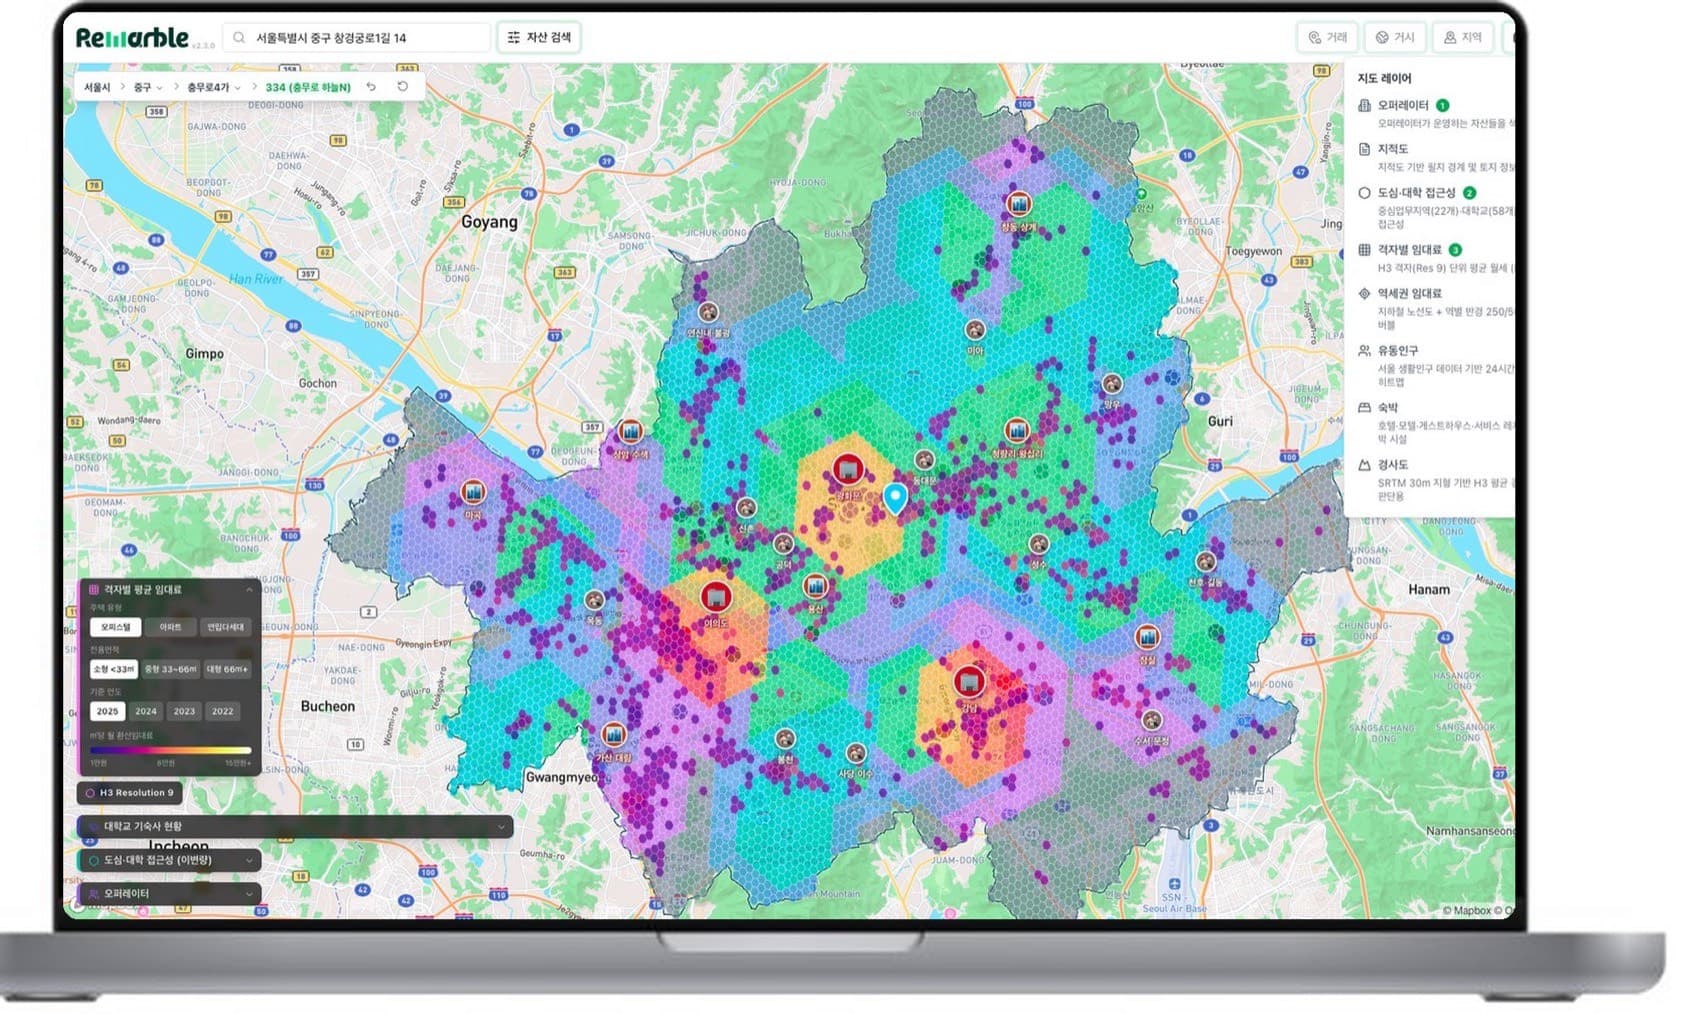The width and height of the screenshot is (1700, 1014).
Task: Select the 2024 base year
Action: pyautogui.click(x=146, y=711)
